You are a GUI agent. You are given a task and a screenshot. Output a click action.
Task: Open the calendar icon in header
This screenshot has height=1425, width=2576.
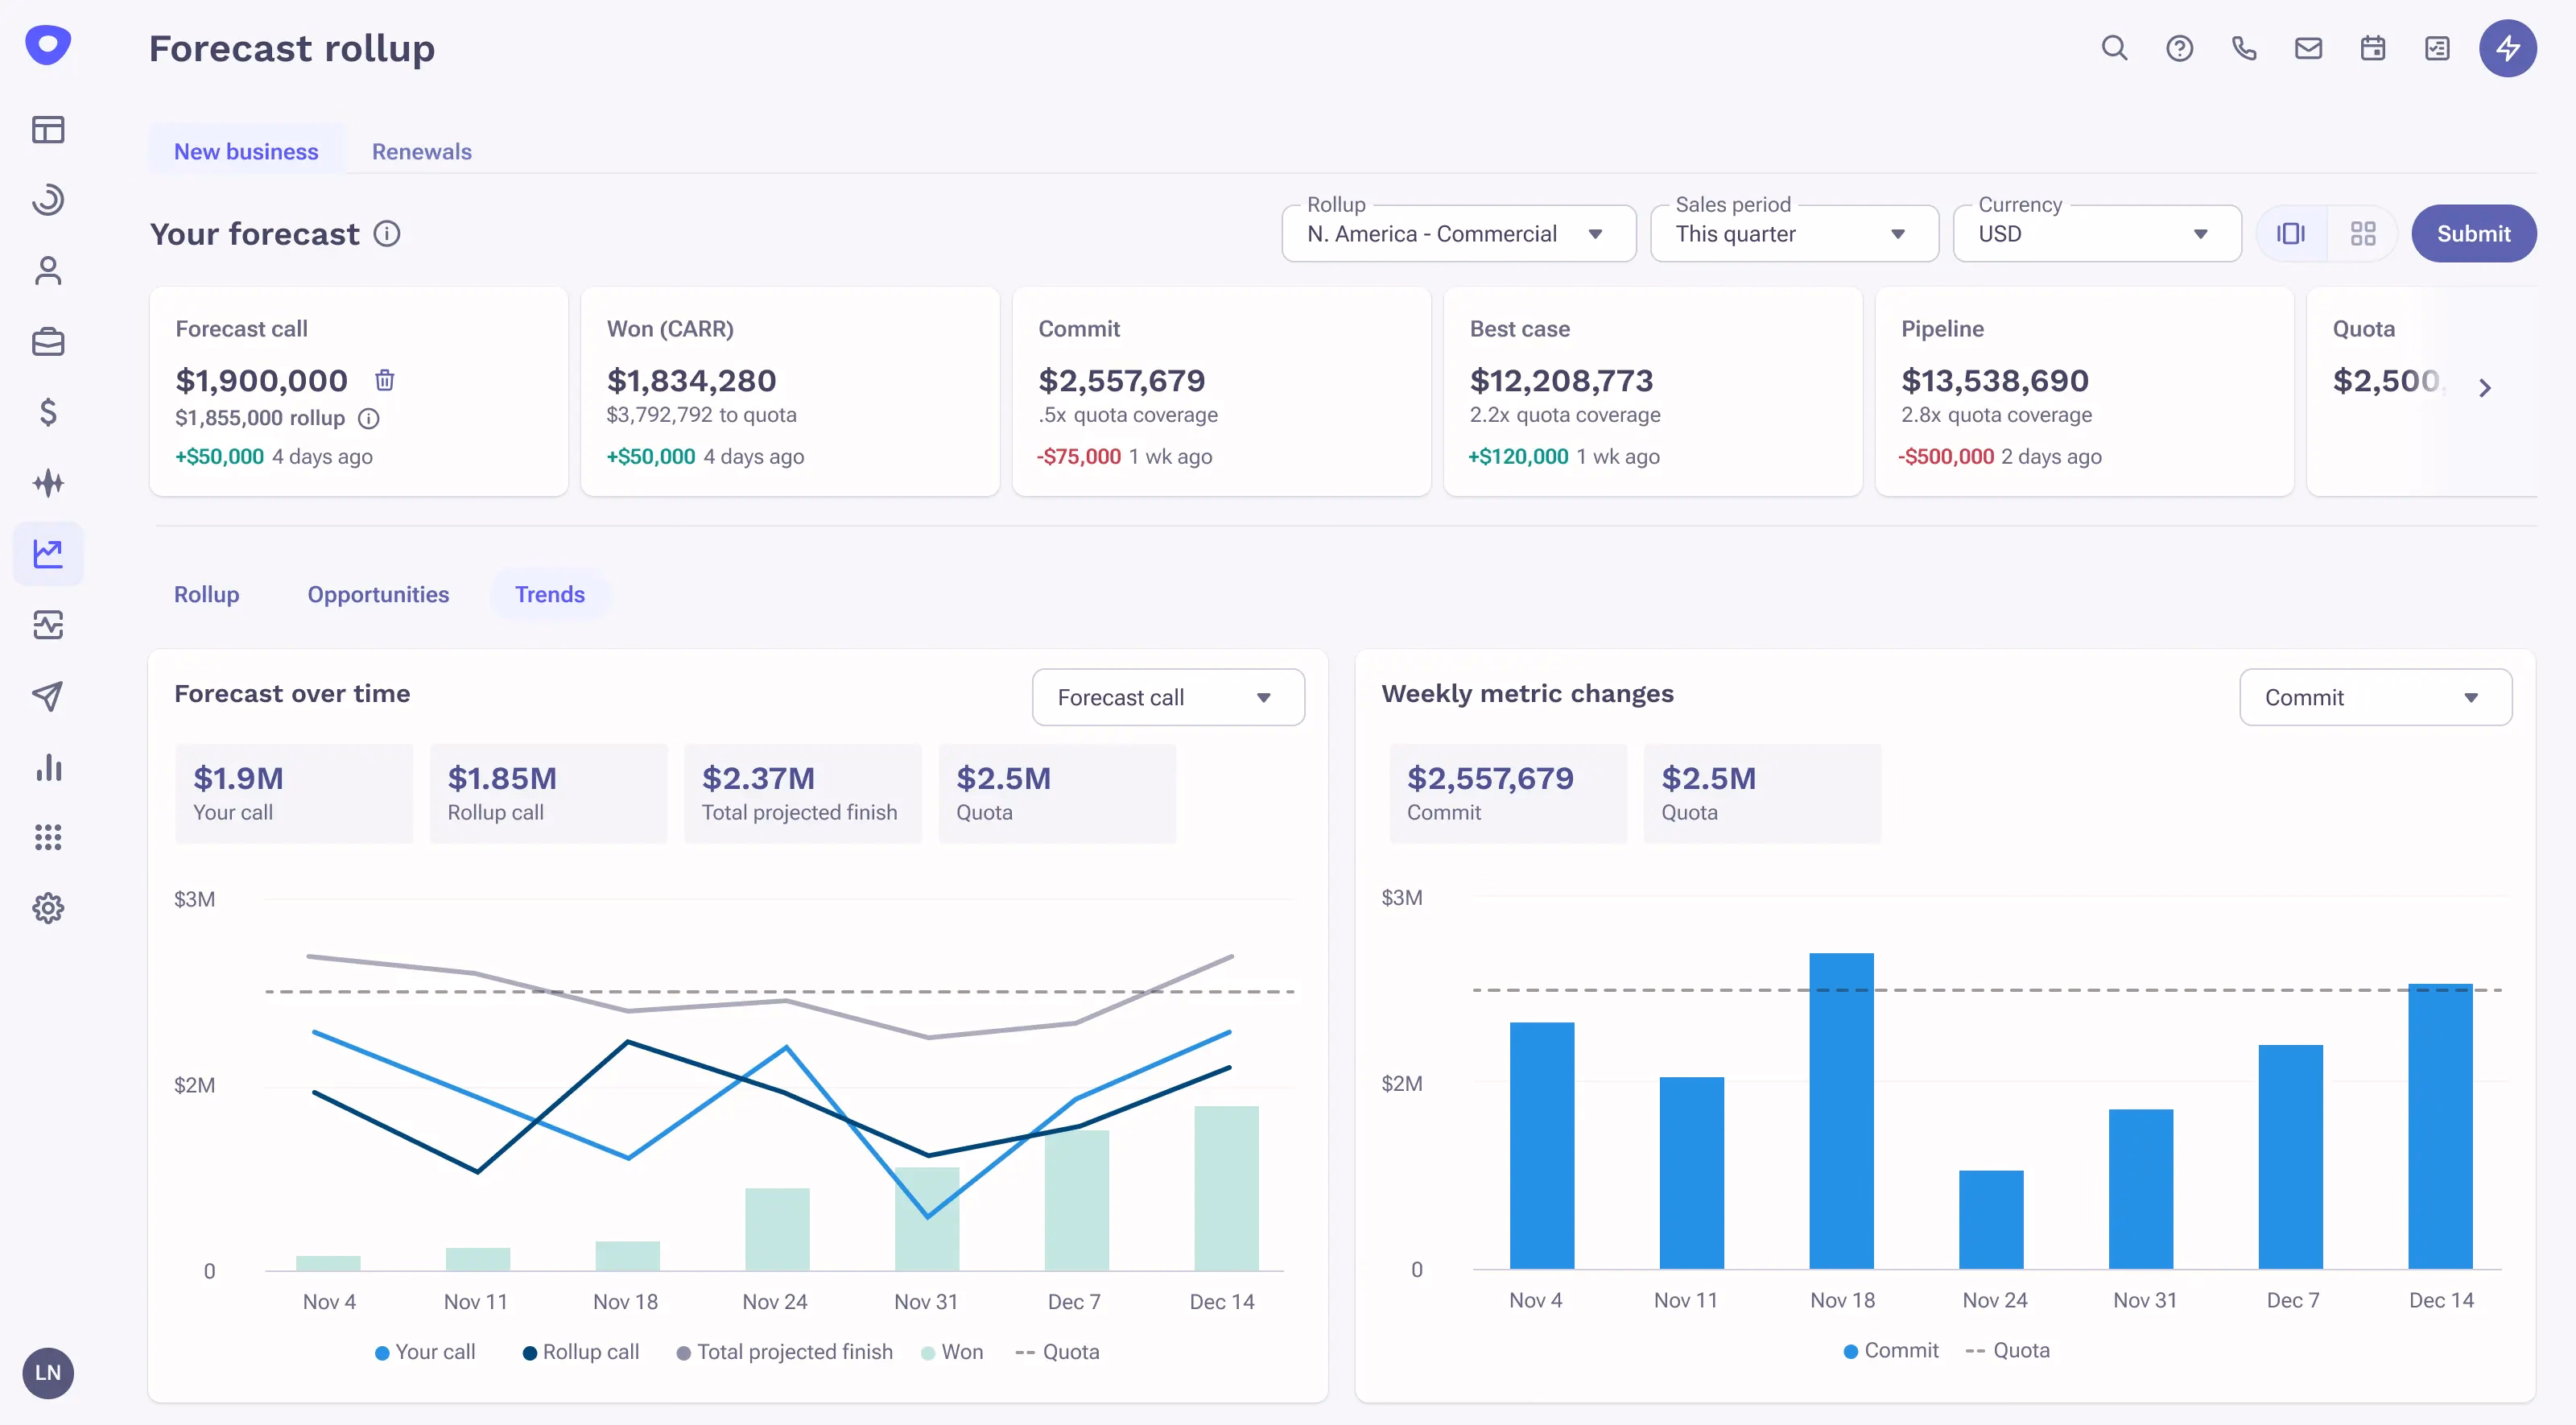pos(2373,48)
